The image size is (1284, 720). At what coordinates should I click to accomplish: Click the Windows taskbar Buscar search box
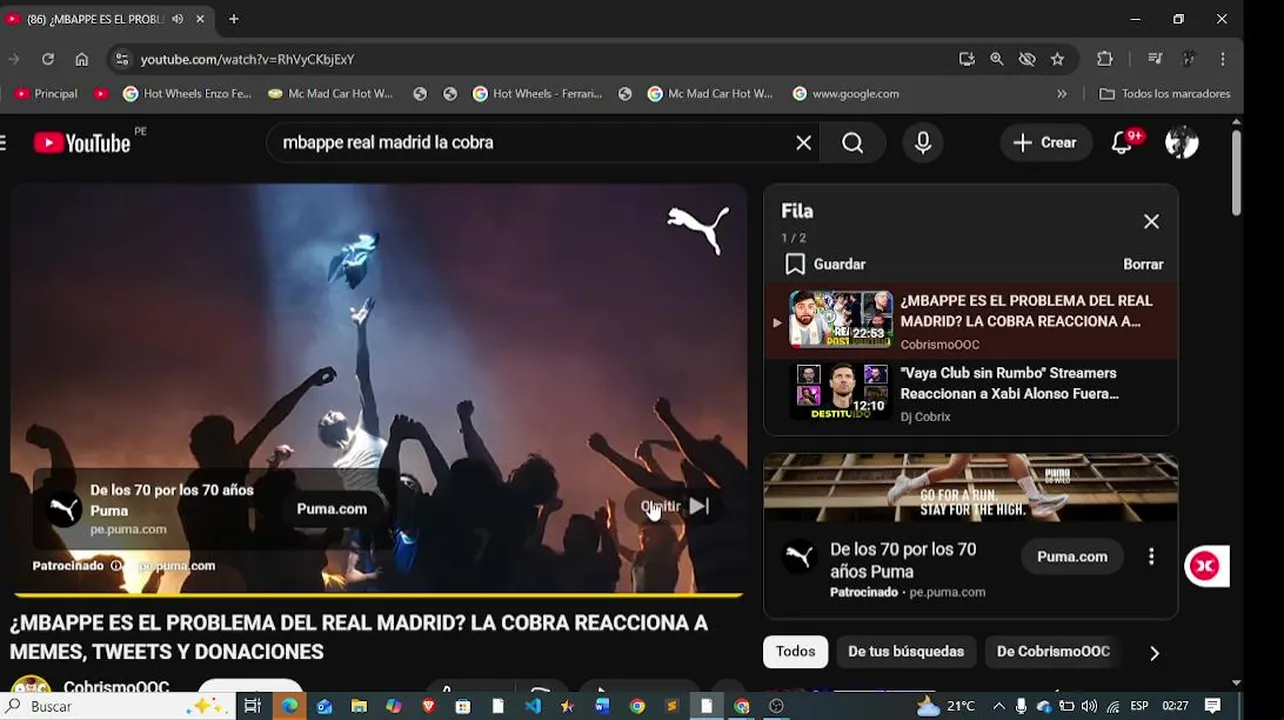(118, 706)
